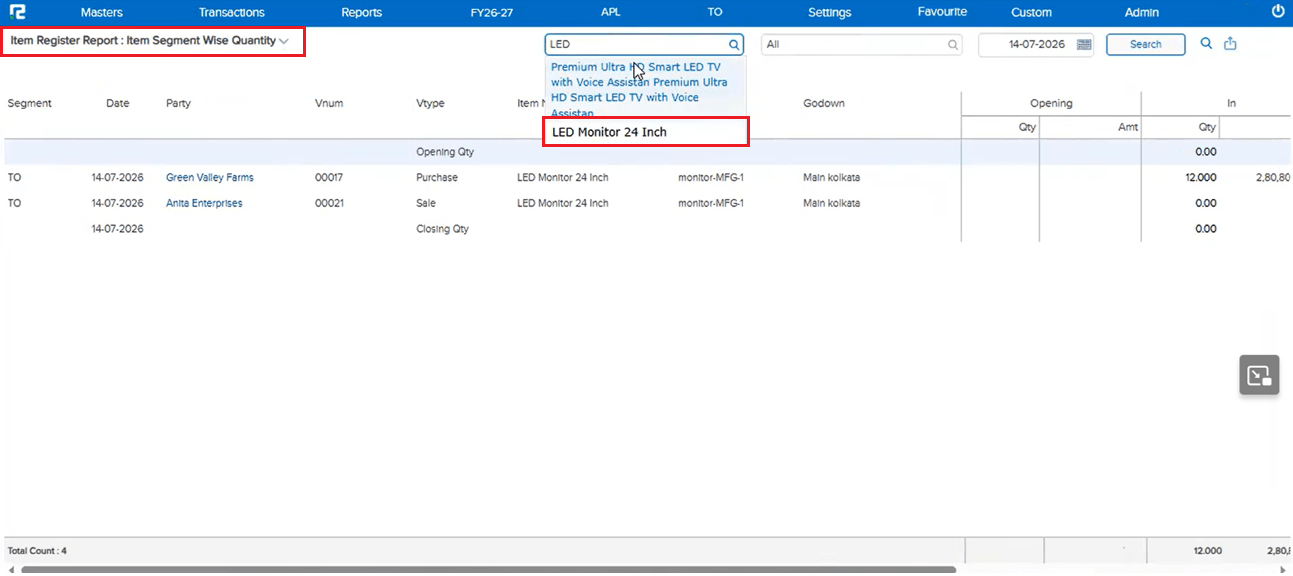The height and width of the screenshot is (576, 1293).
Task: Click the 12.000 quantity in Purchase row
Action: tap(1200, 177)
